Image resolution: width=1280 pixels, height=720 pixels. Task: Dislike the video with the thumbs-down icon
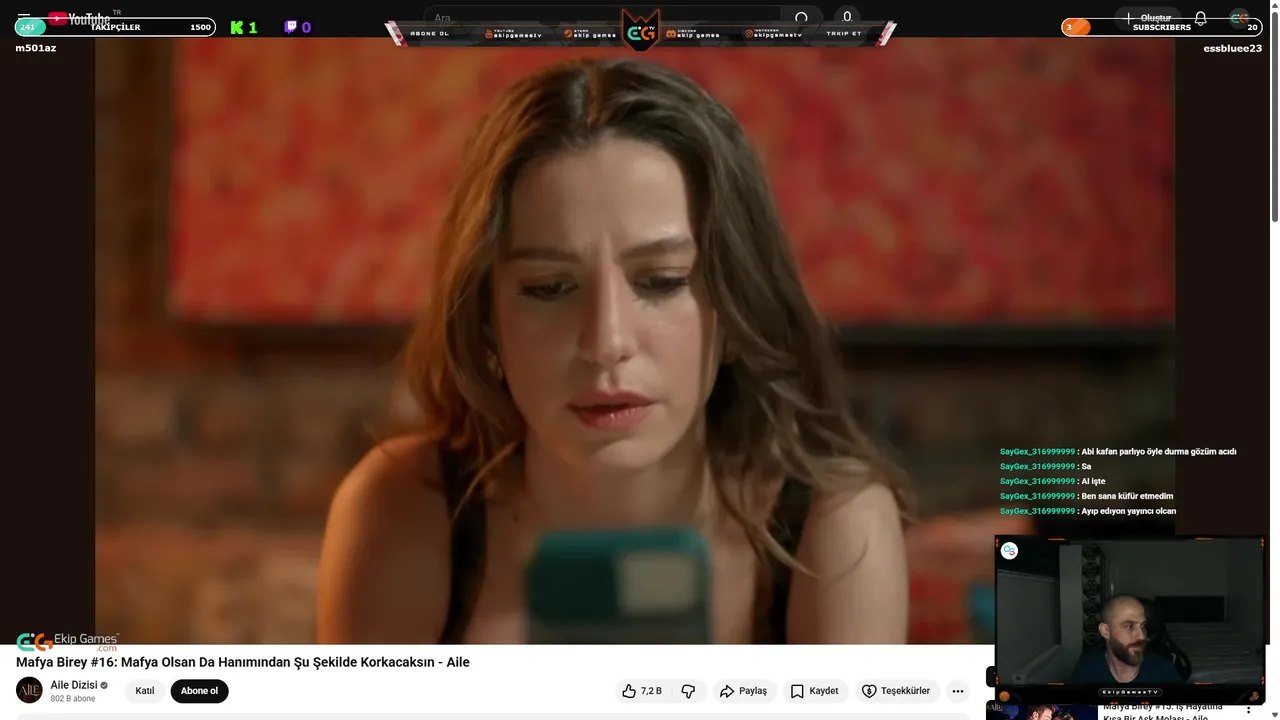[x=688, y=691]
